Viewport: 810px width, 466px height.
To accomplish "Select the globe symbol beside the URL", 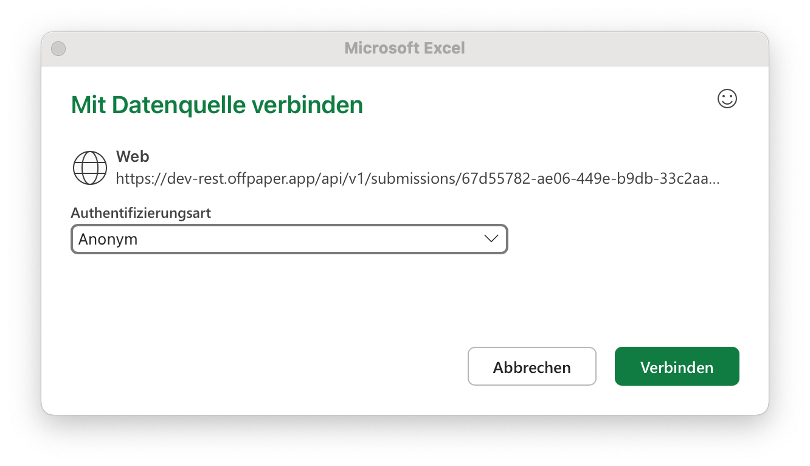I will click(x=90, y=168).
